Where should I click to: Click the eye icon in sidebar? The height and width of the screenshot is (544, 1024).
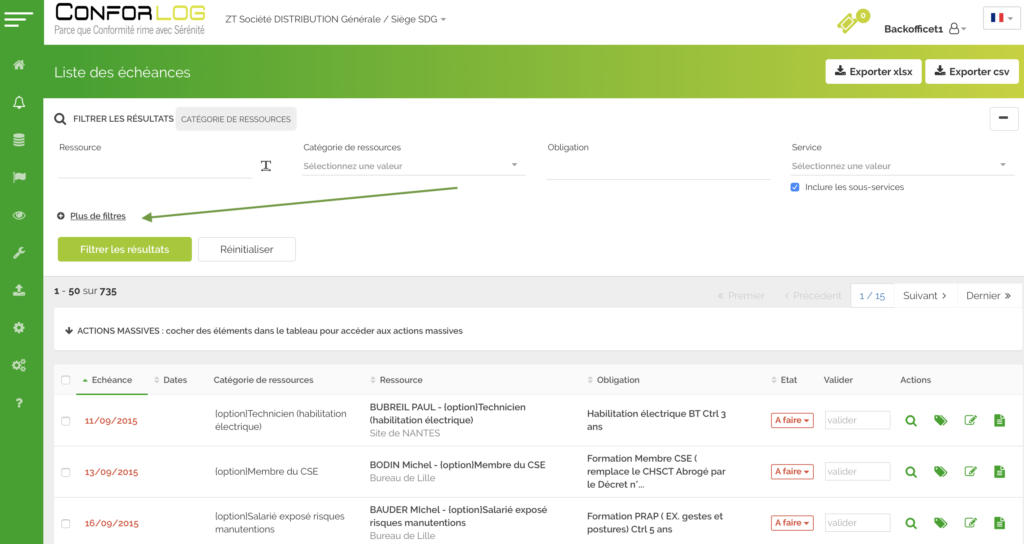[19, 215]
